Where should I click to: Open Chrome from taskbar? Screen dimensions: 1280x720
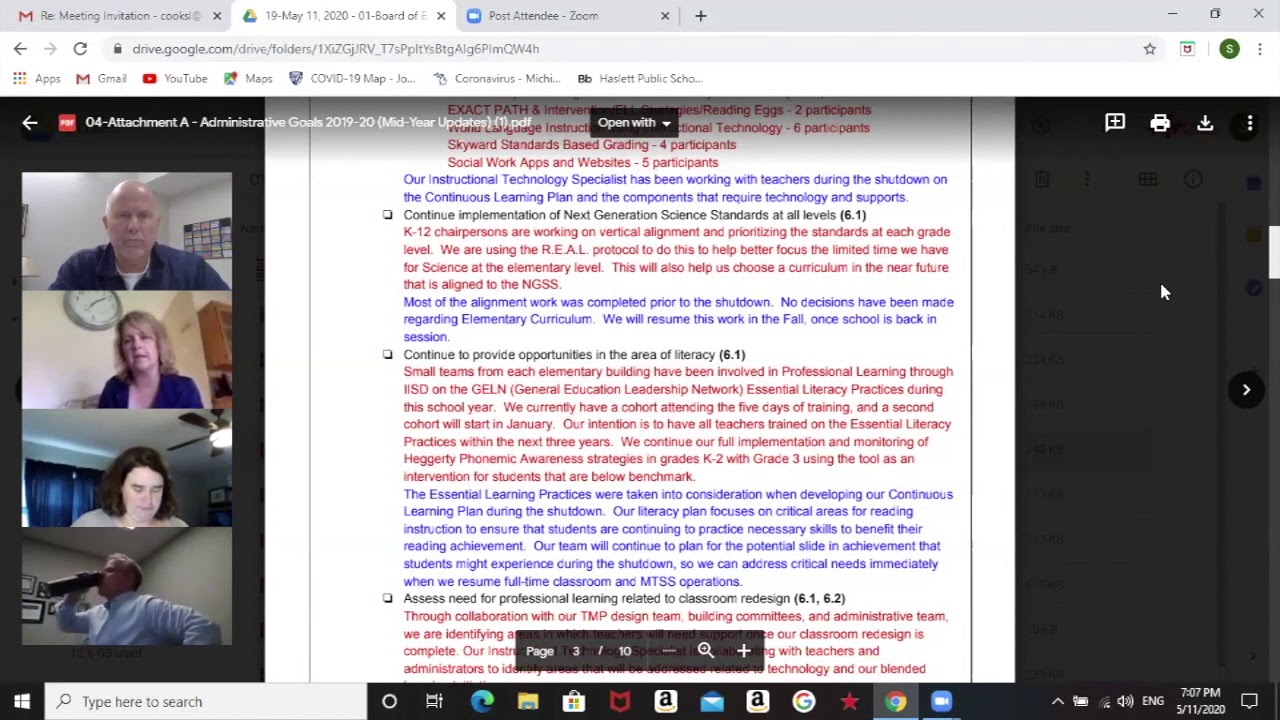click(895, 701)
